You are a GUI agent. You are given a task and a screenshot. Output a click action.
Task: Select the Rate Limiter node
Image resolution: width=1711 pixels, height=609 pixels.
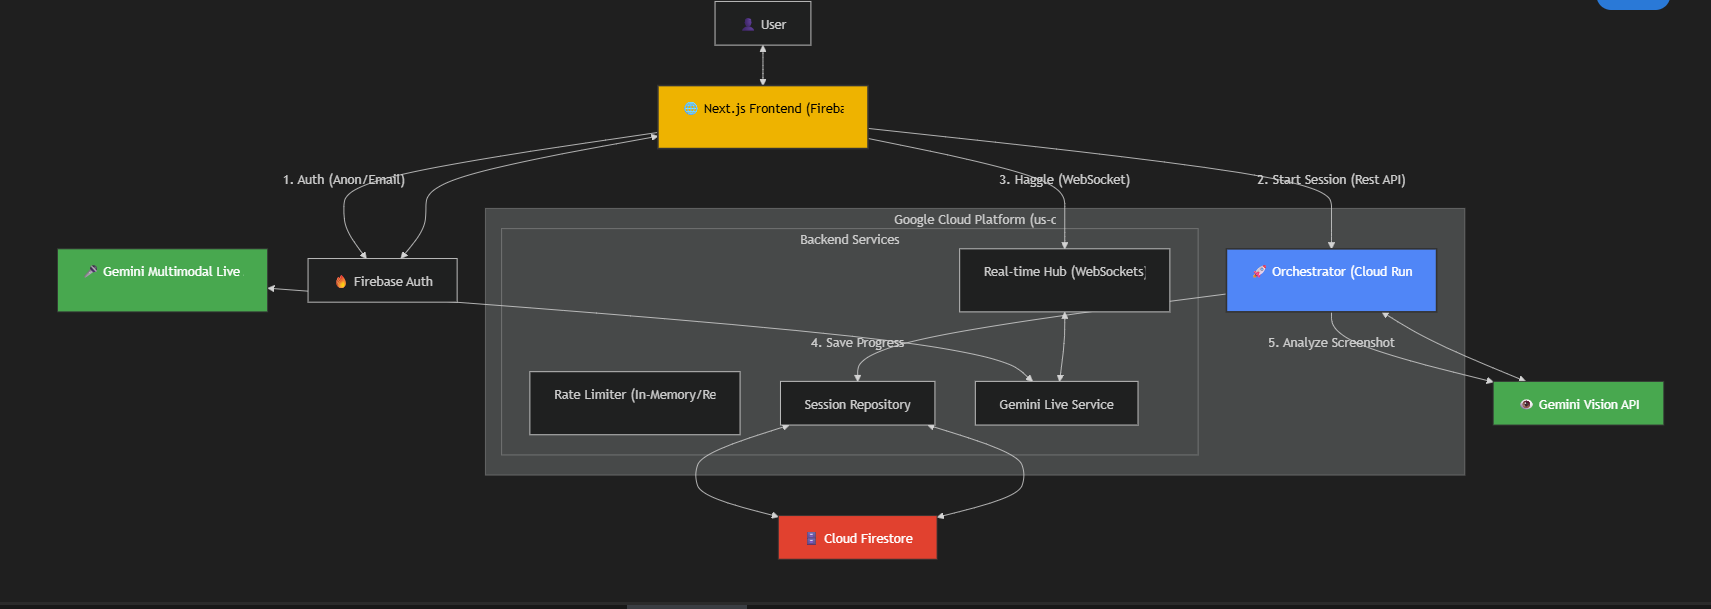coord(635,403)
